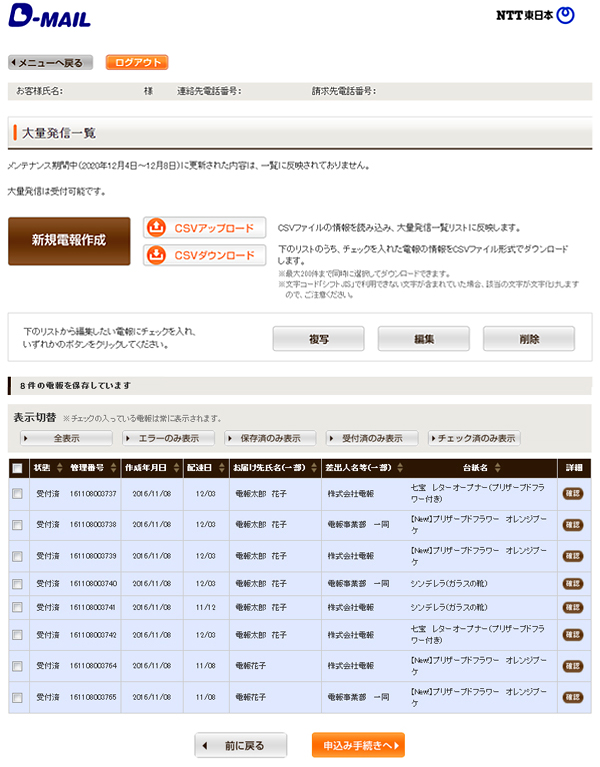Image resolution: width=600 pixels, height=767 pixels.
Task: Proceed with 申込み手続きへ button
Action: [x=358, y=745]
